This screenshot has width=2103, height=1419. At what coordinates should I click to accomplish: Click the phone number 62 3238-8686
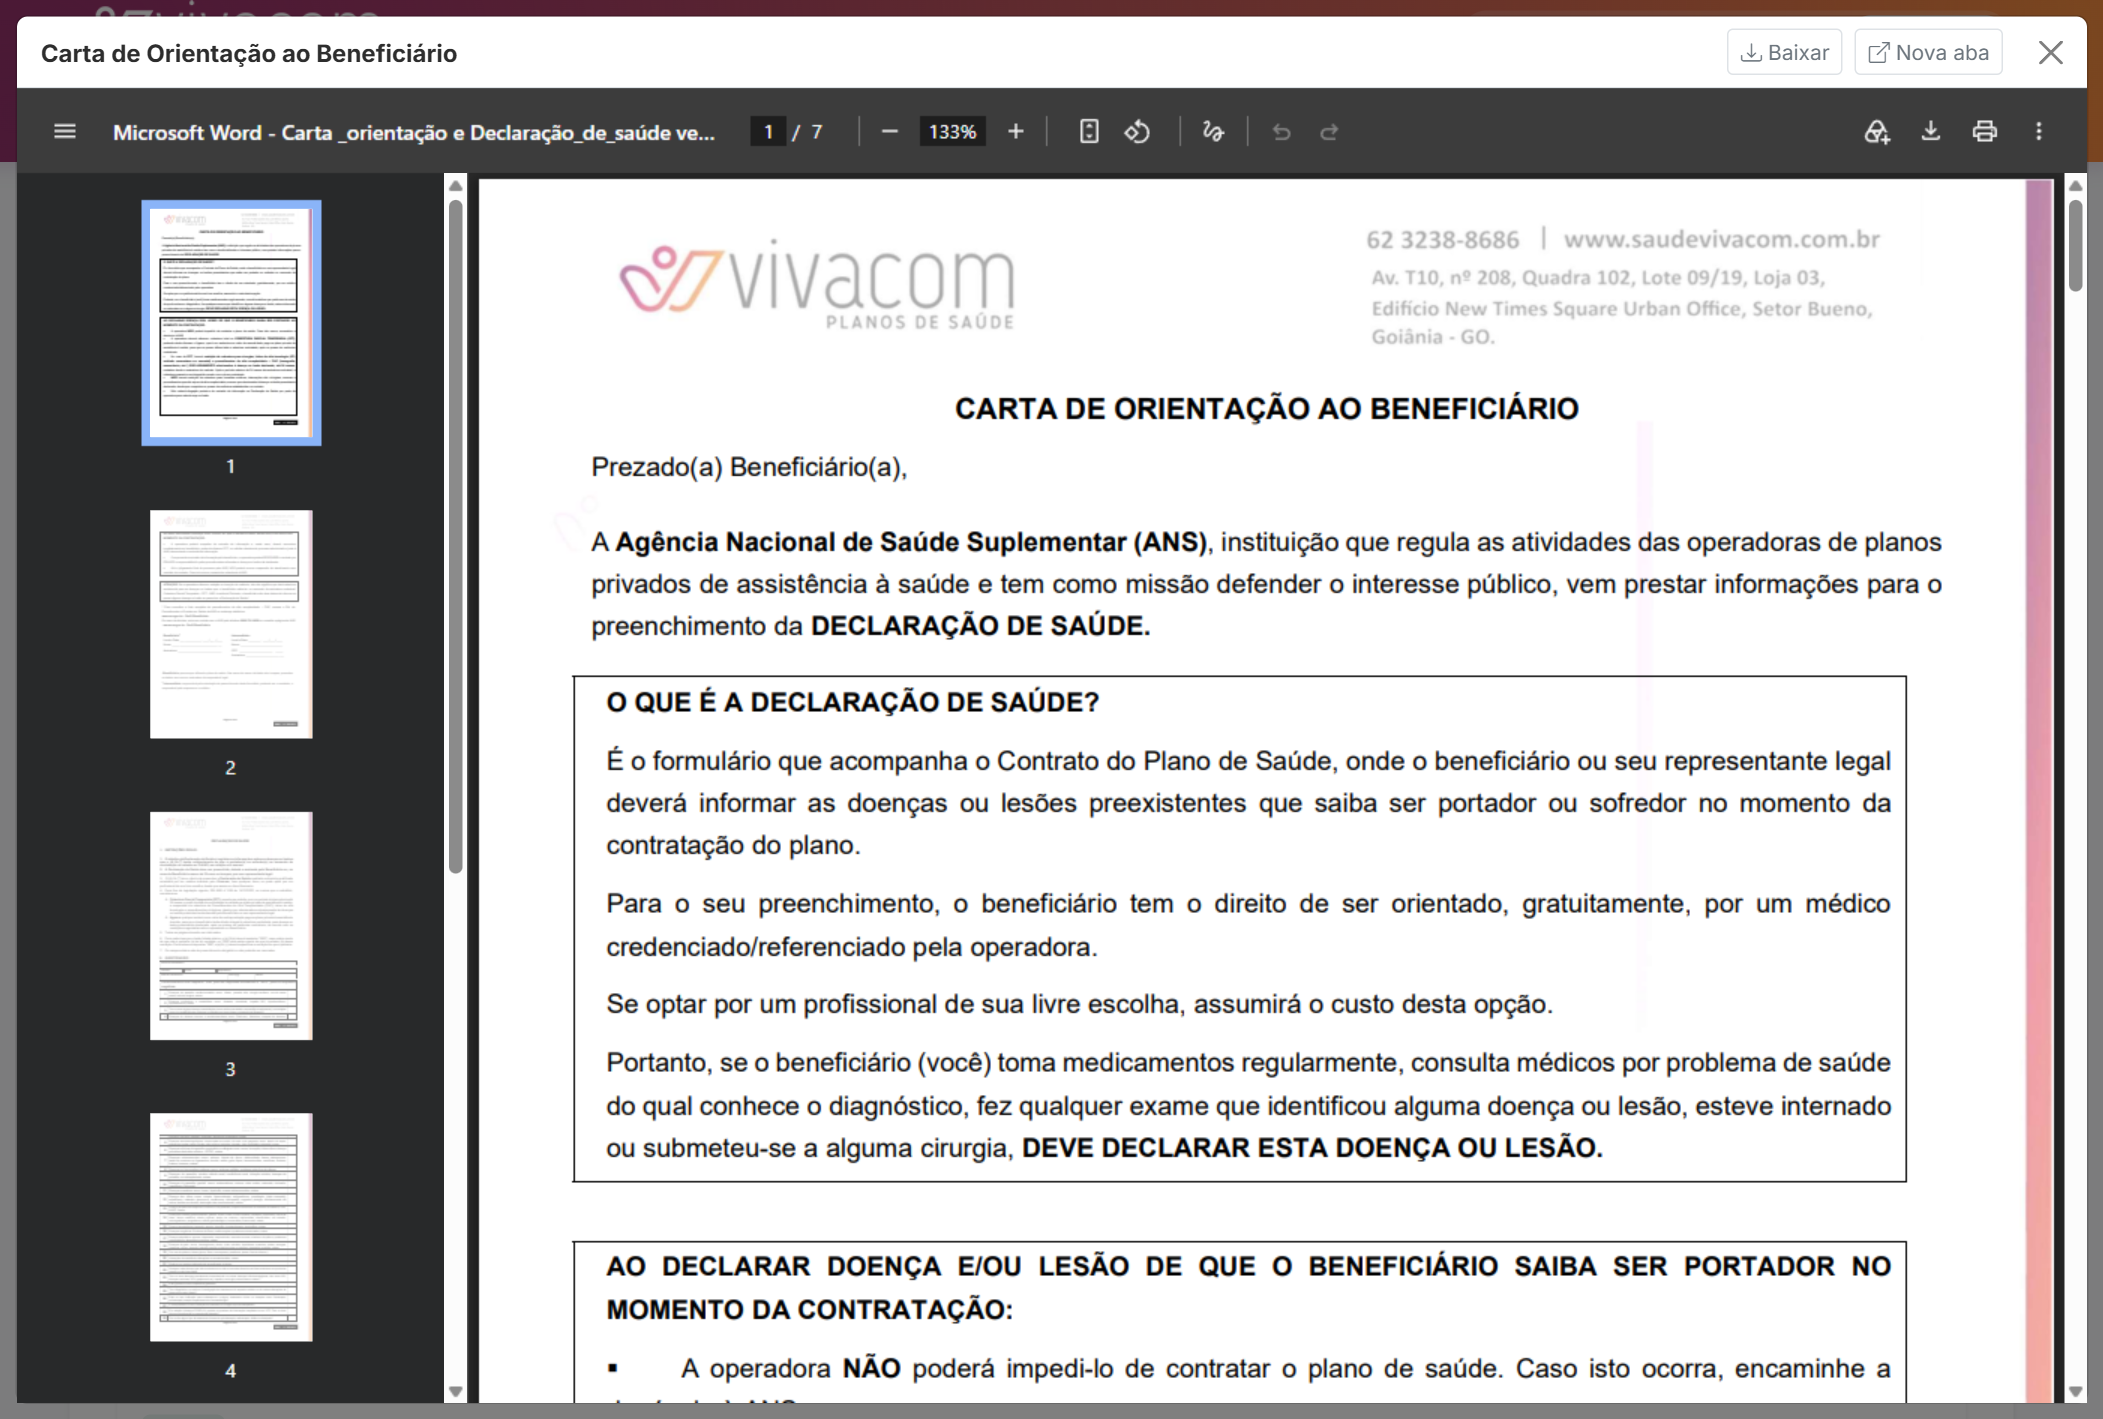(1442, 240)
